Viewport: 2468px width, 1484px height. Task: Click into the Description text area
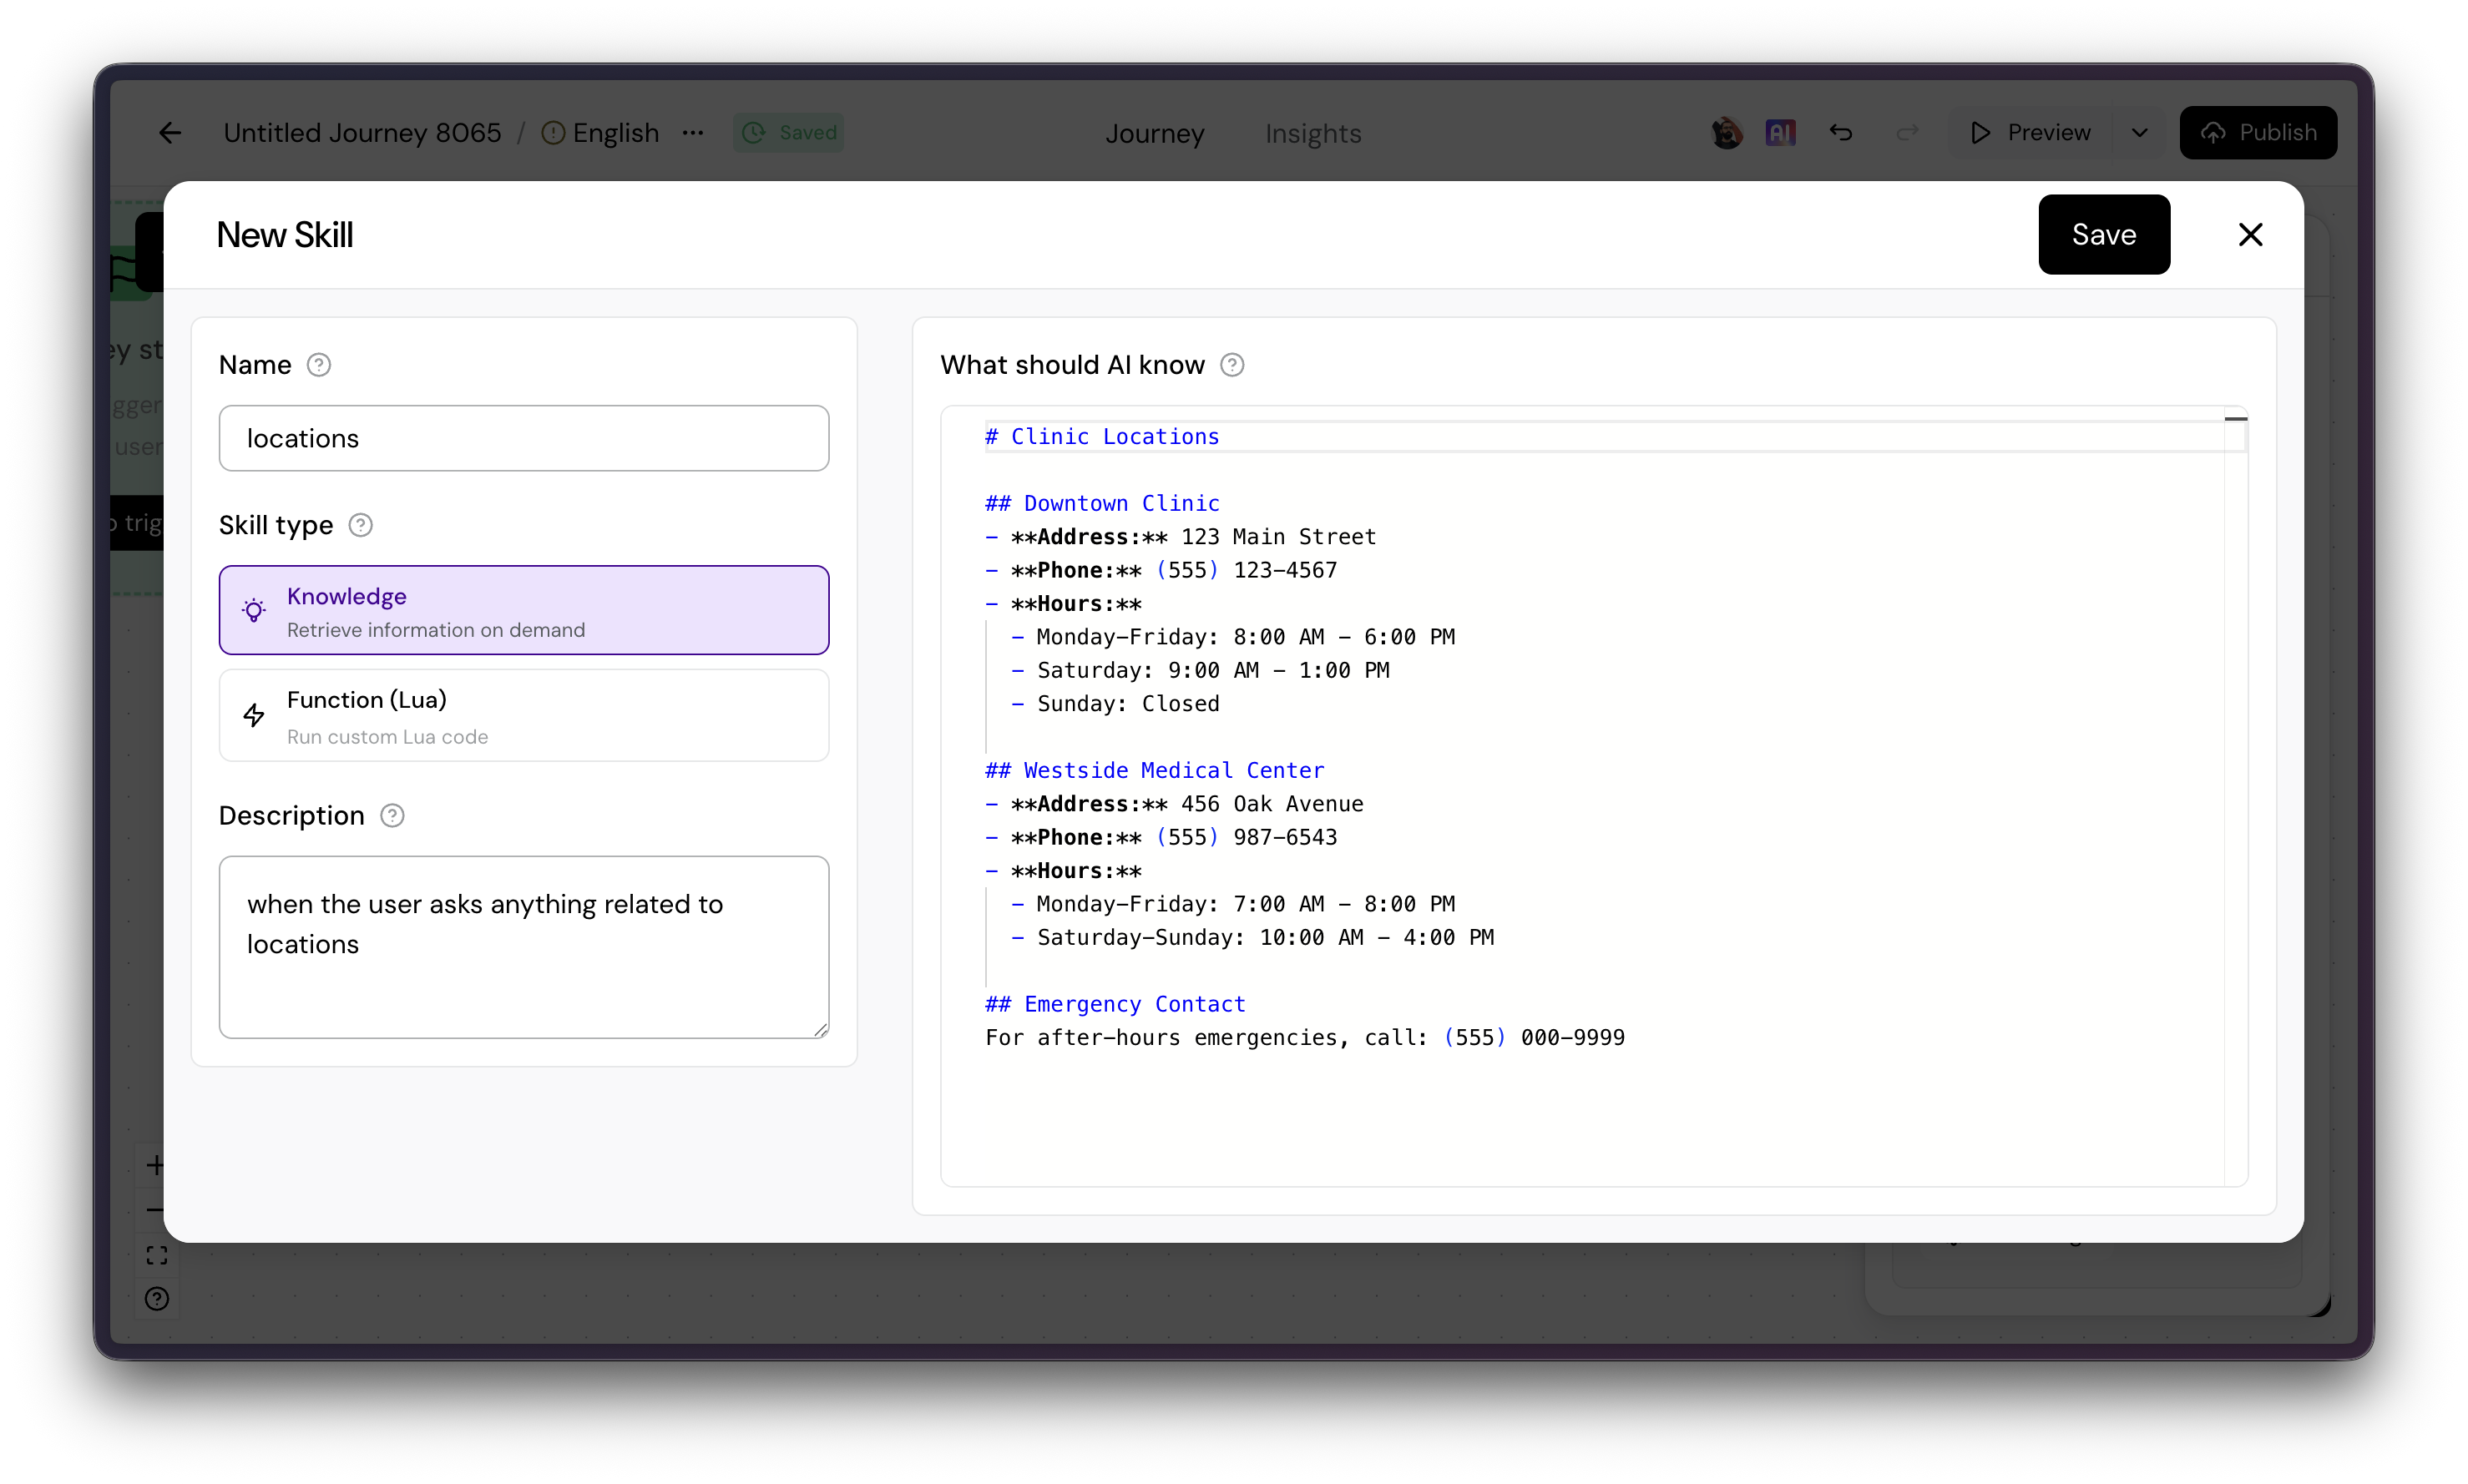point(523,946)
